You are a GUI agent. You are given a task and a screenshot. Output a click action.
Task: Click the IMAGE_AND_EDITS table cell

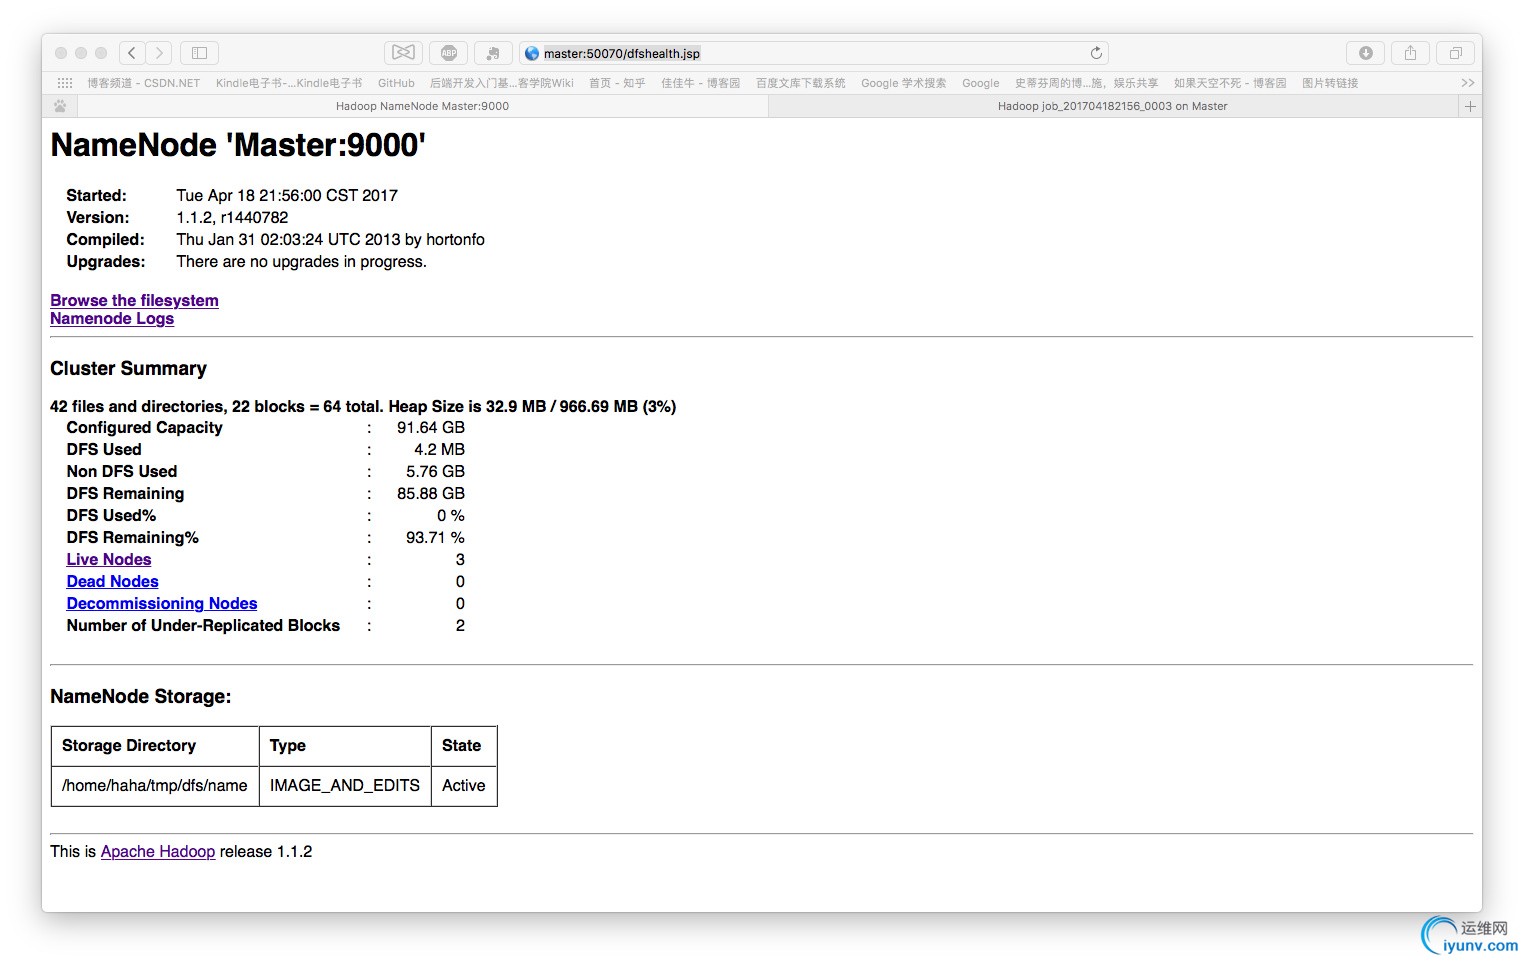345,786
